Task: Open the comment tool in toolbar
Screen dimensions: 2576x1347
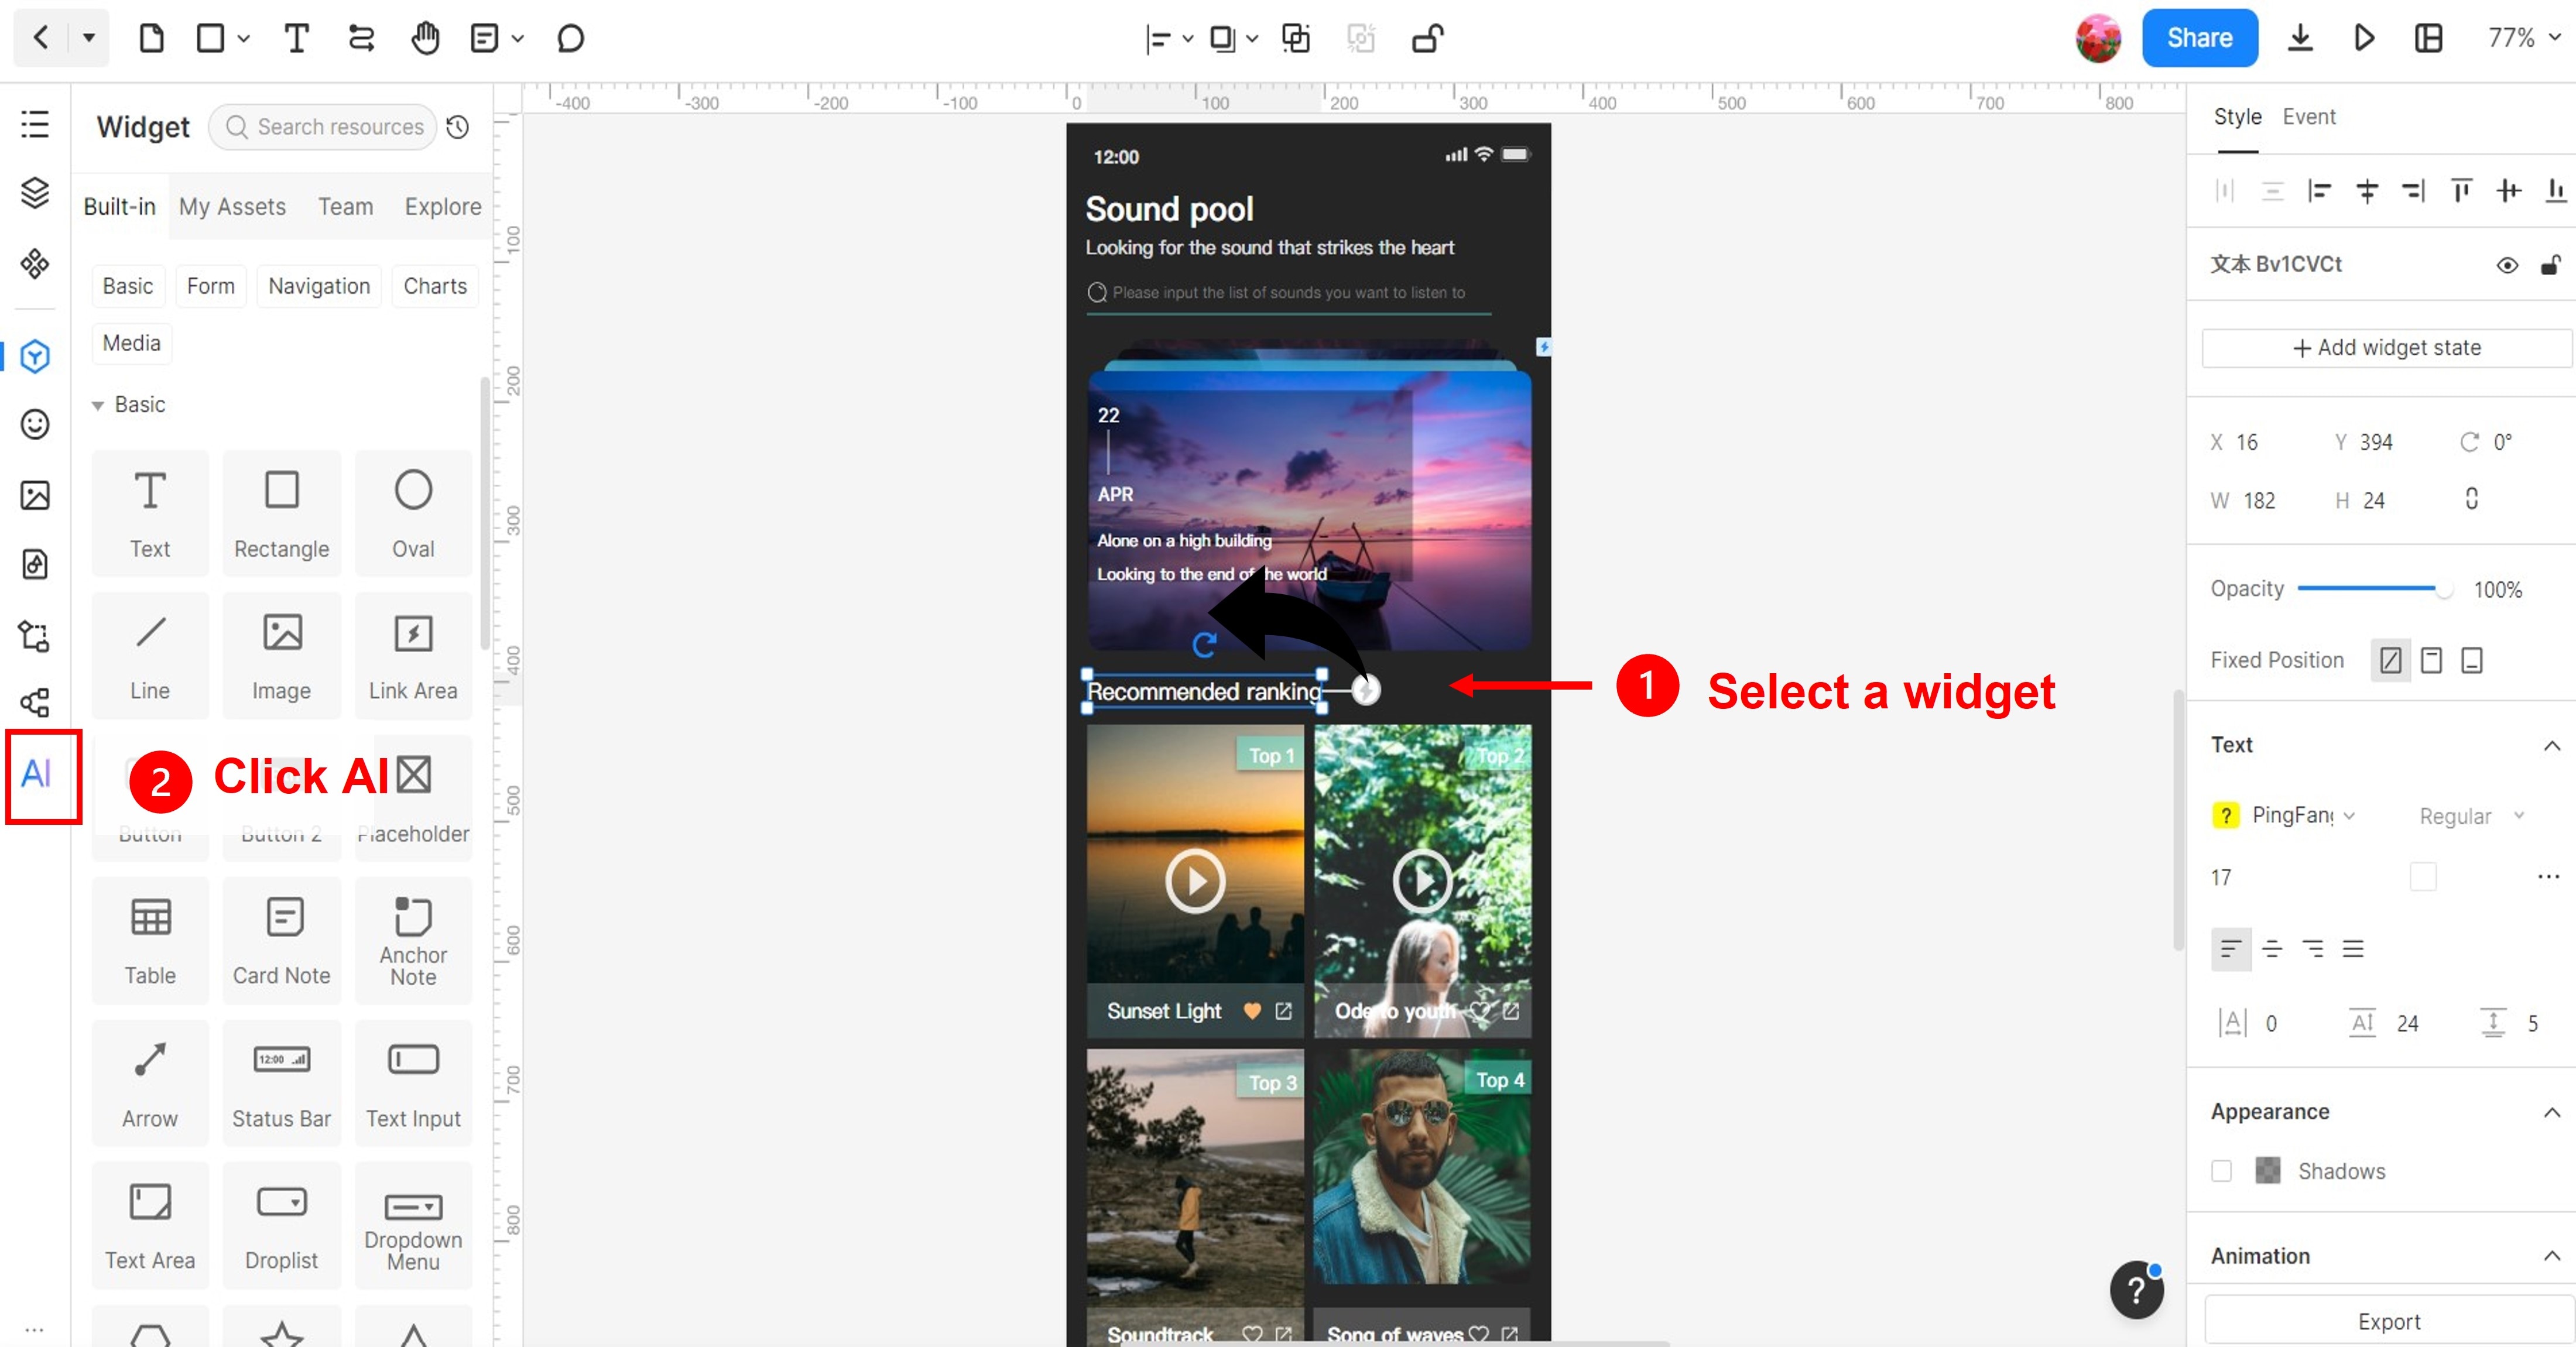Action: [x=570, y=39]
